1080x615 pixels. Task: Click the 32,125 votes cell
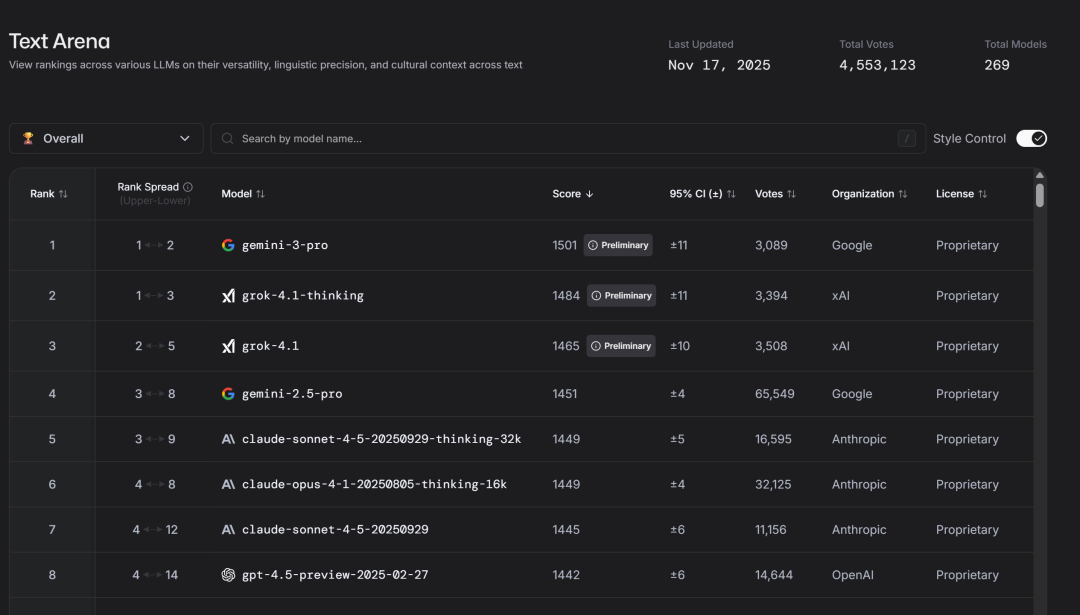[773, 485]
